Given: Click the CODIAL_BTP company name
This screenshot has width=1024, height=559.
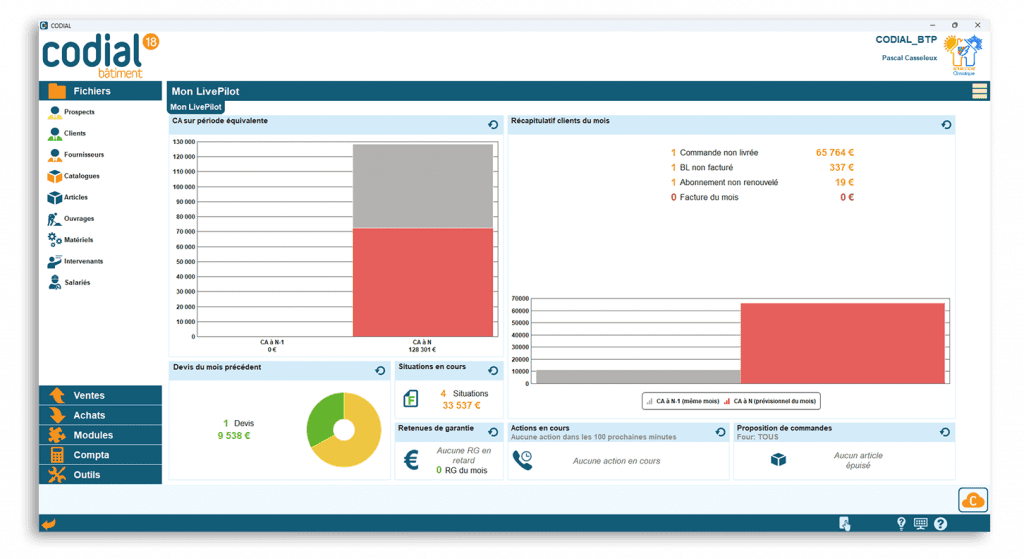Looking at the screenshot, I should (906, 40).
